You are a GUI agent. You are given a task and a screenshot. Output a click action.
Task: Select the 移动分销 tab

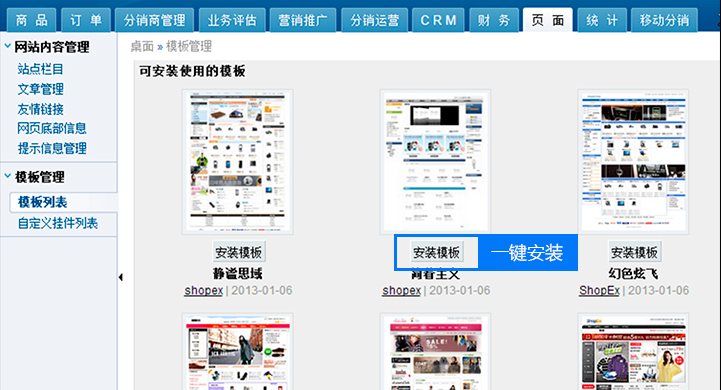coord(664,20)
